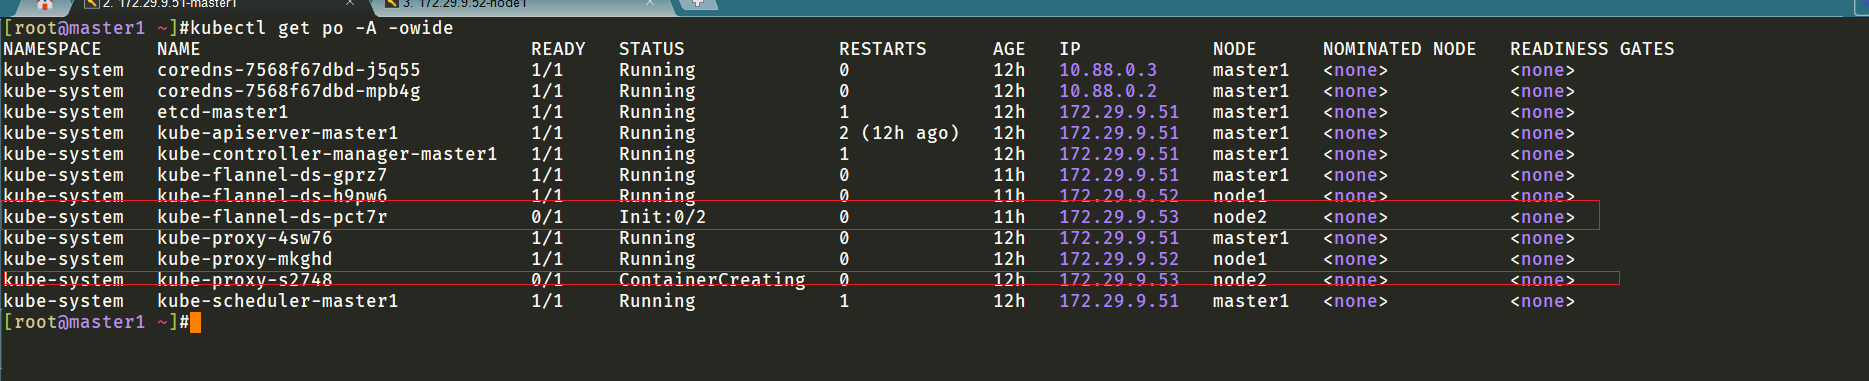Click the IP 10.88.0.3 of coredns pod
The image size is (1869, 381).
1108,70
